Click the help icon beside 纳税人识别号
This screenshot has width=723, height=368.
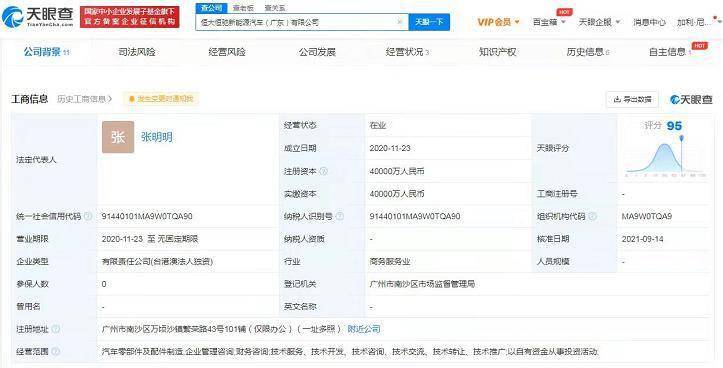click(x=340, y=216)
